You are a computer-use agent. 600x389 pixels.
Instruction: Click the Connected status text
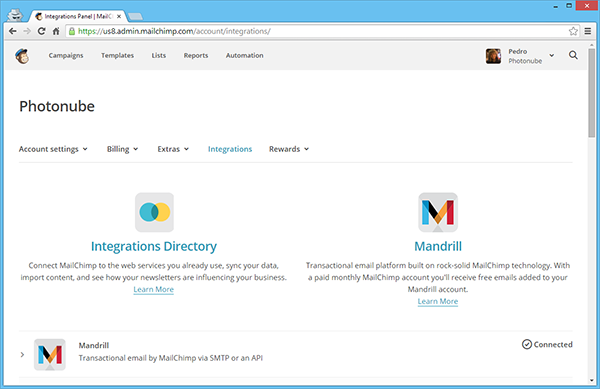[x=553, y=344]
